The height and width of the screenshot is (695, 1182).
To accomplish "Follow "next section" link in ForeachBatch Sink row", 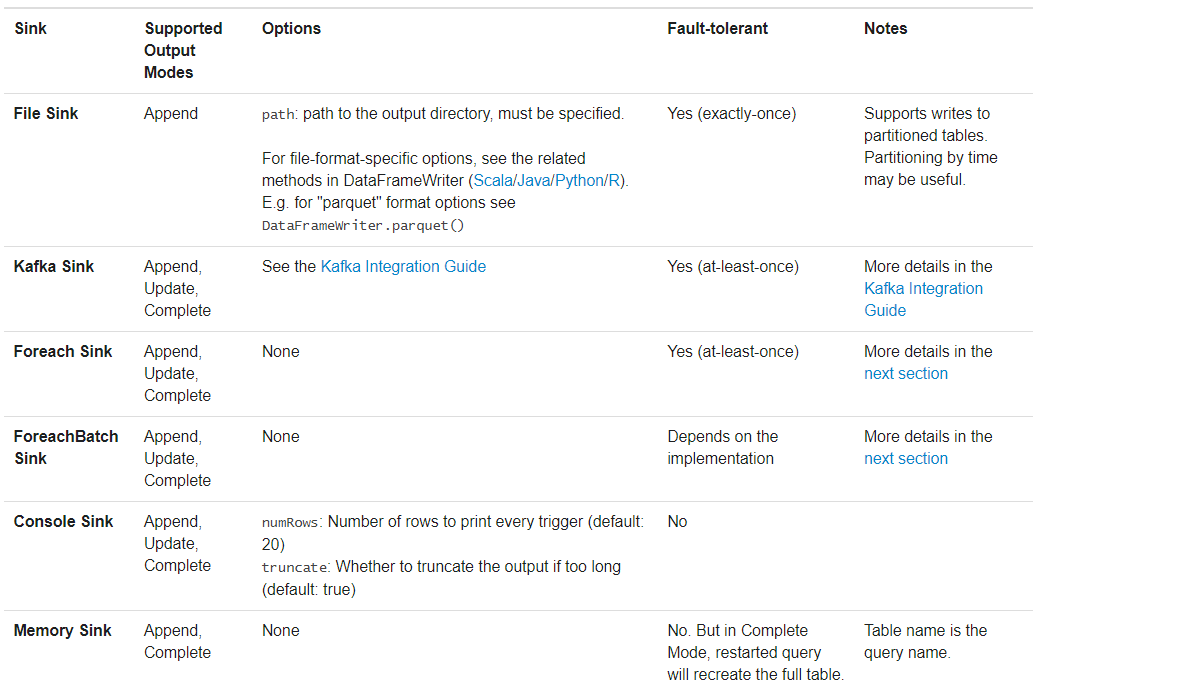I will (906, 458).
